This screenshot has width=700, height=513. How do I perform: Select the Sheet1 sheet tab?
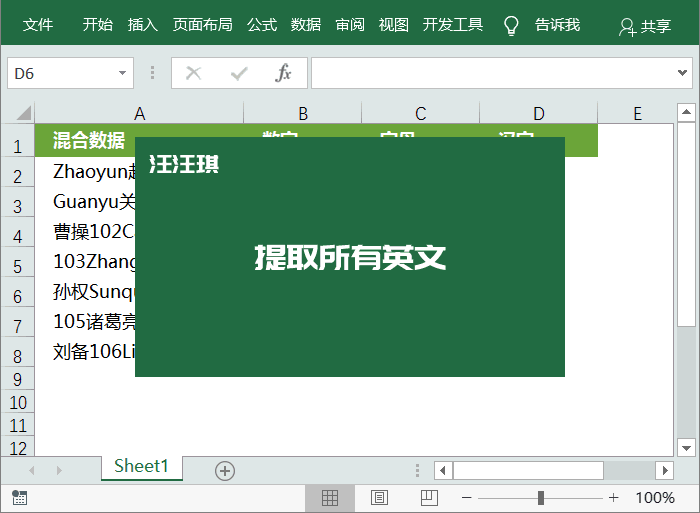(x=142, y=467)
